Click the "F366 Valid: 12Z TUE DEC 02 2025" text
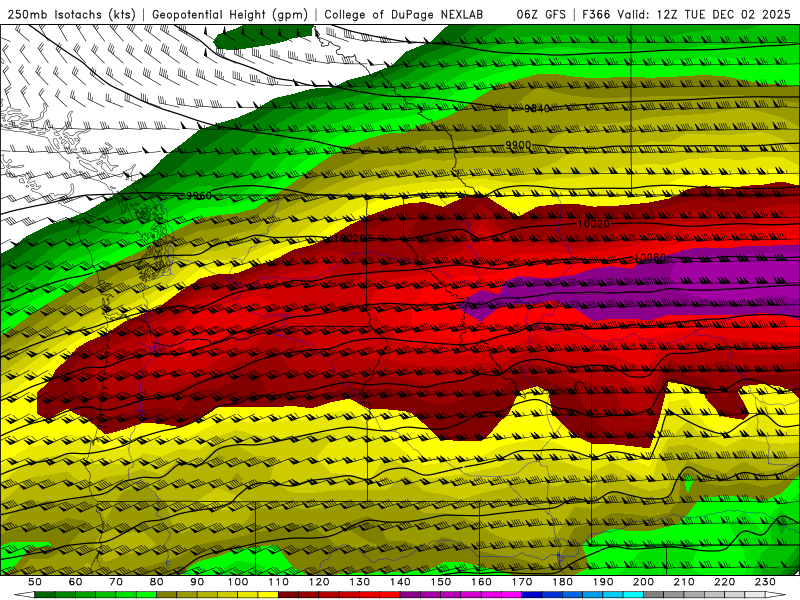The width and height of the screenshot is (800, 600). pos(689,15)
